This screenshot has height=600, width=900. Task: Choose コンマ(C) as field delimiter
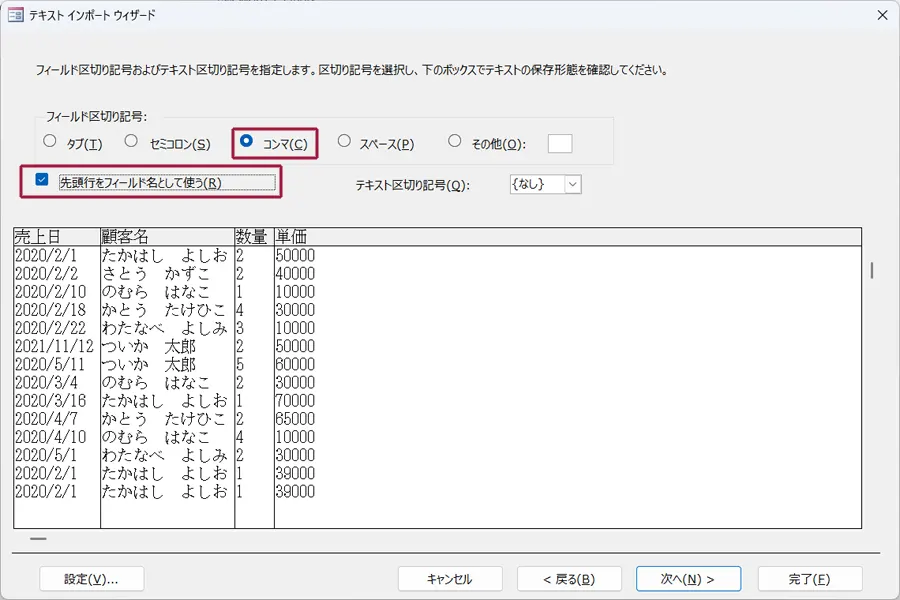tap(247, 142)
